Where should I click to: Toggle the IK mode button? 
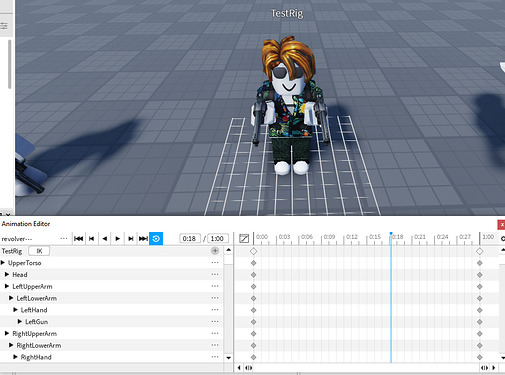(39, 251)
